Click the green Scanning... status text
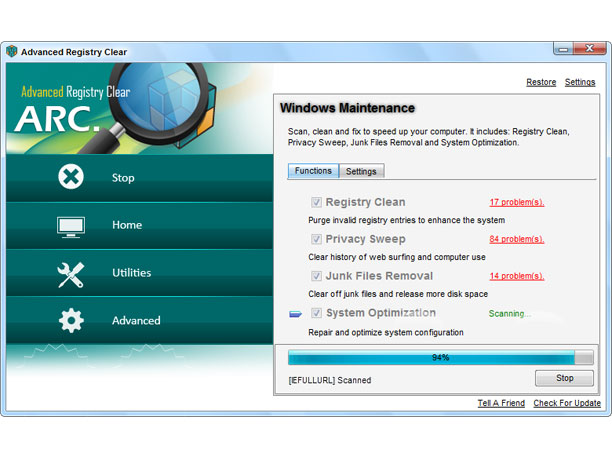This screenshot has height=459, width=612. click(509, 313)
